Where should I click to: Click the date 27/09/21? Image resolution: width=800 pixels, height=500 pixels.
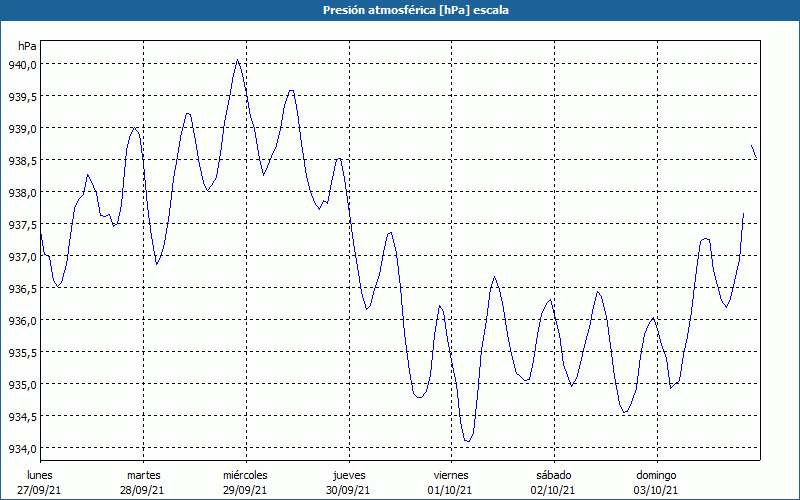[39, 490]
